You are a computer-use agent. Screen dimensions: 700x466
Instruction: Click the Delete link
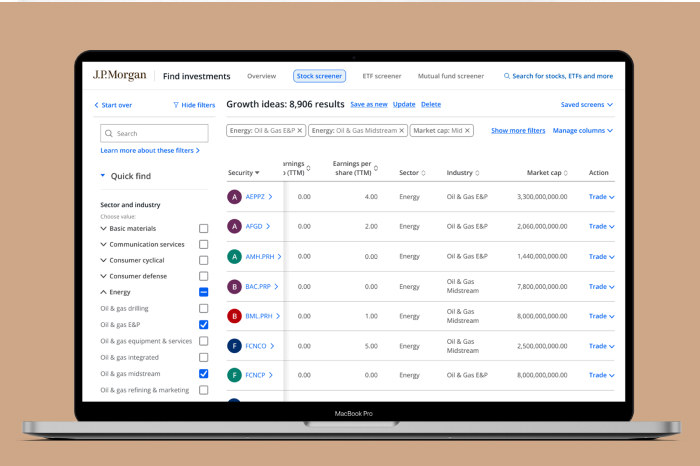[431, 104]
